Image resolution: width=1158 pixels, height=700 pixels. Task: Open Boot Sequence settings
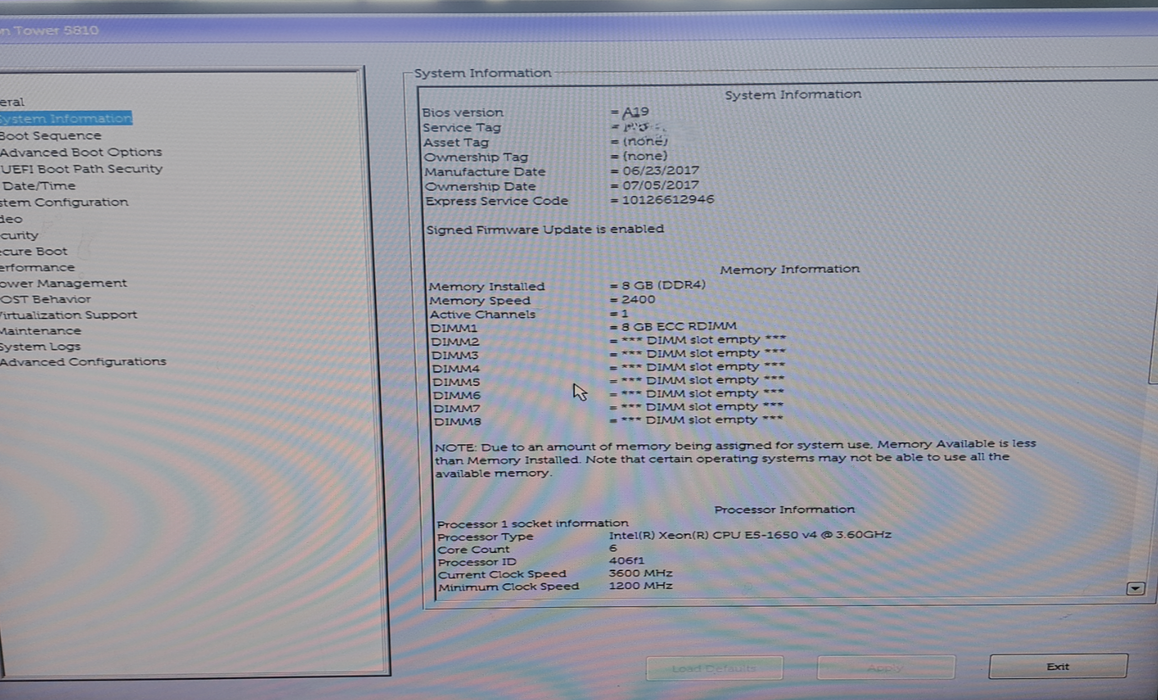tap(50, 136)
